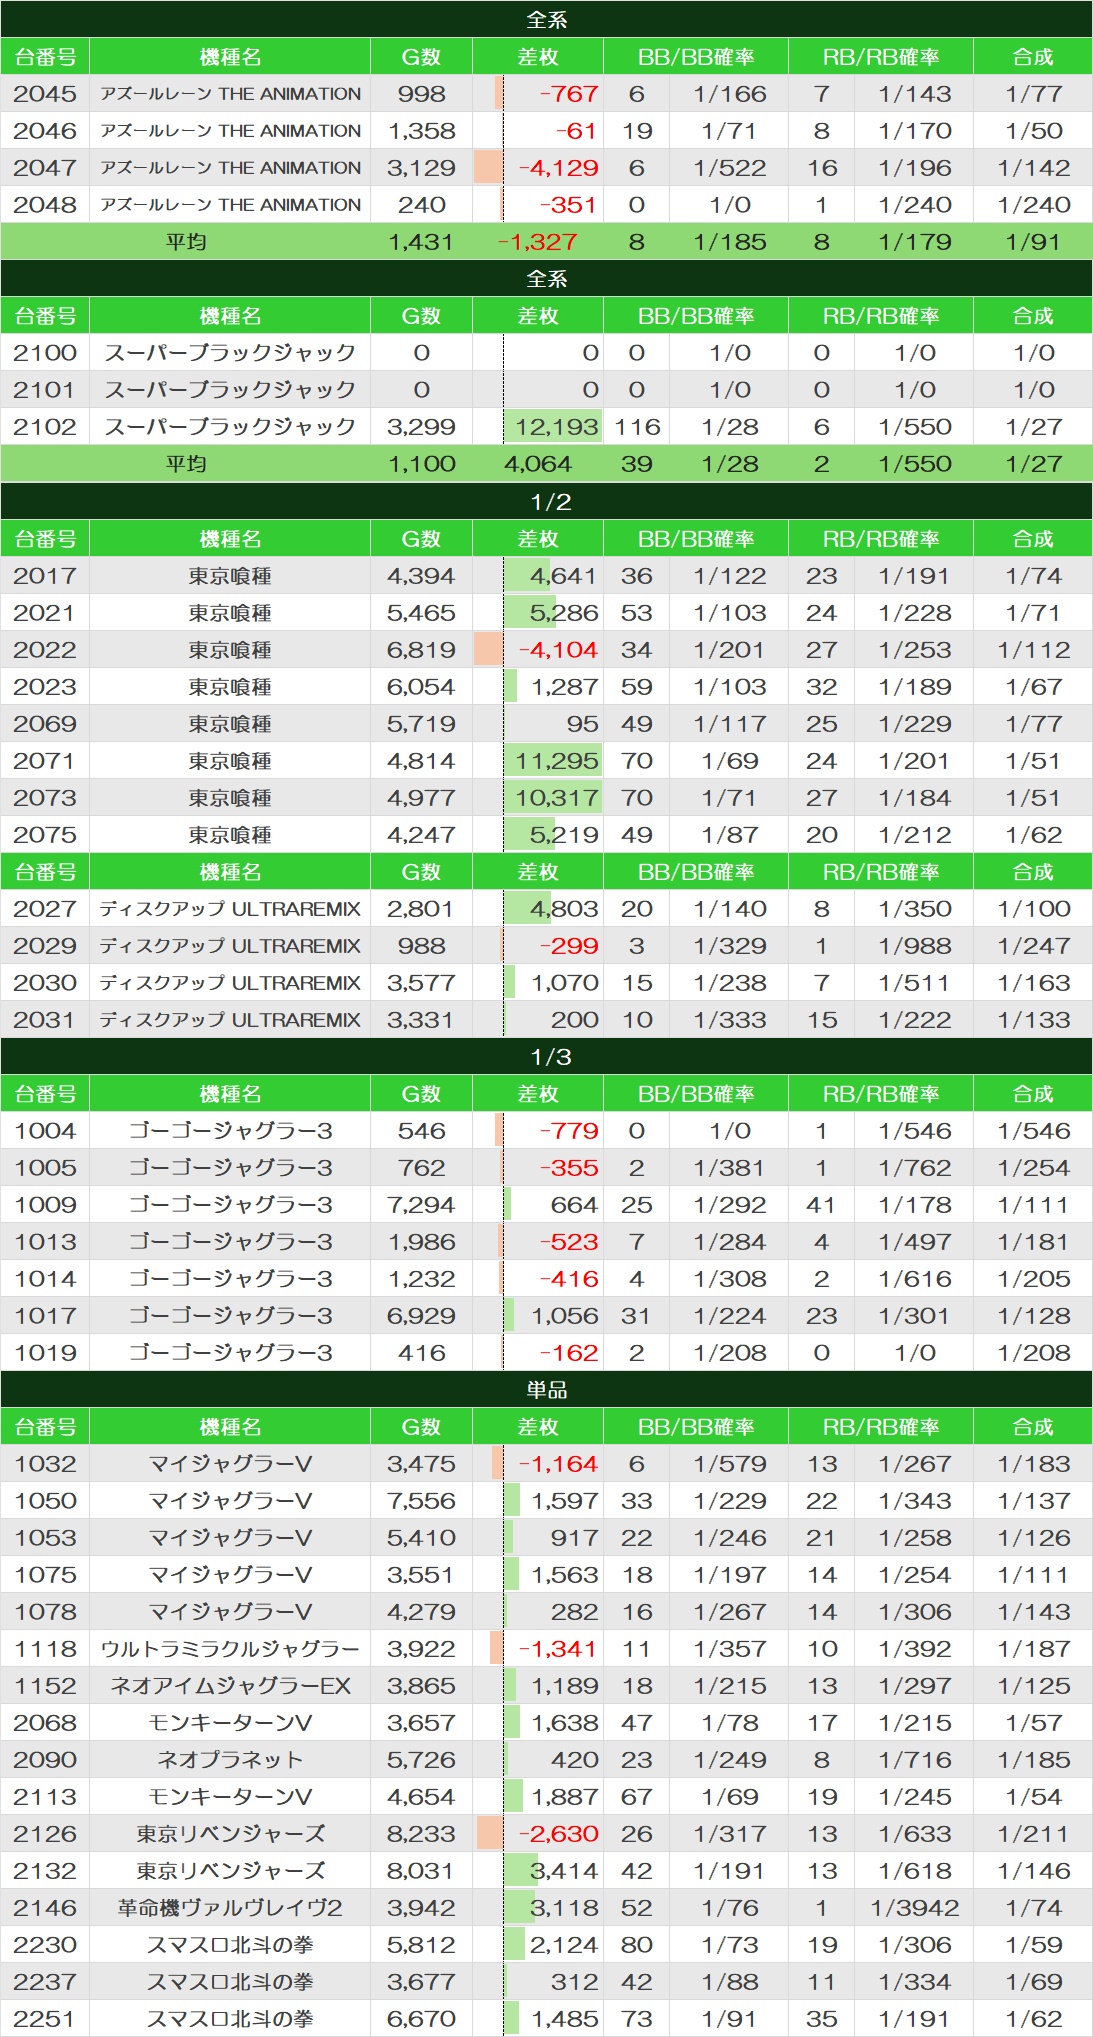Select difference value 200 in row 2031

[575, 1020]
